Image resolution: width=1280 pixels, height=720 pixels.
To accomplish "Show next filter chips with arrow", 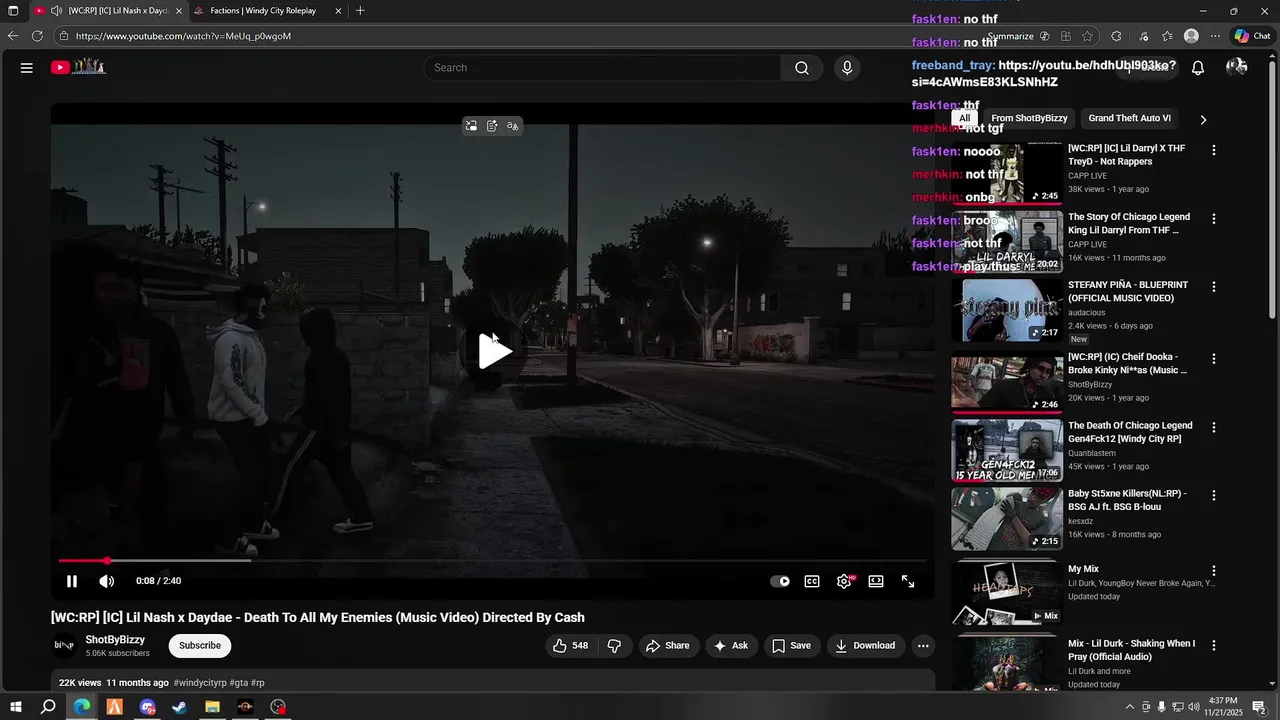I will (x=1203, y=119).
